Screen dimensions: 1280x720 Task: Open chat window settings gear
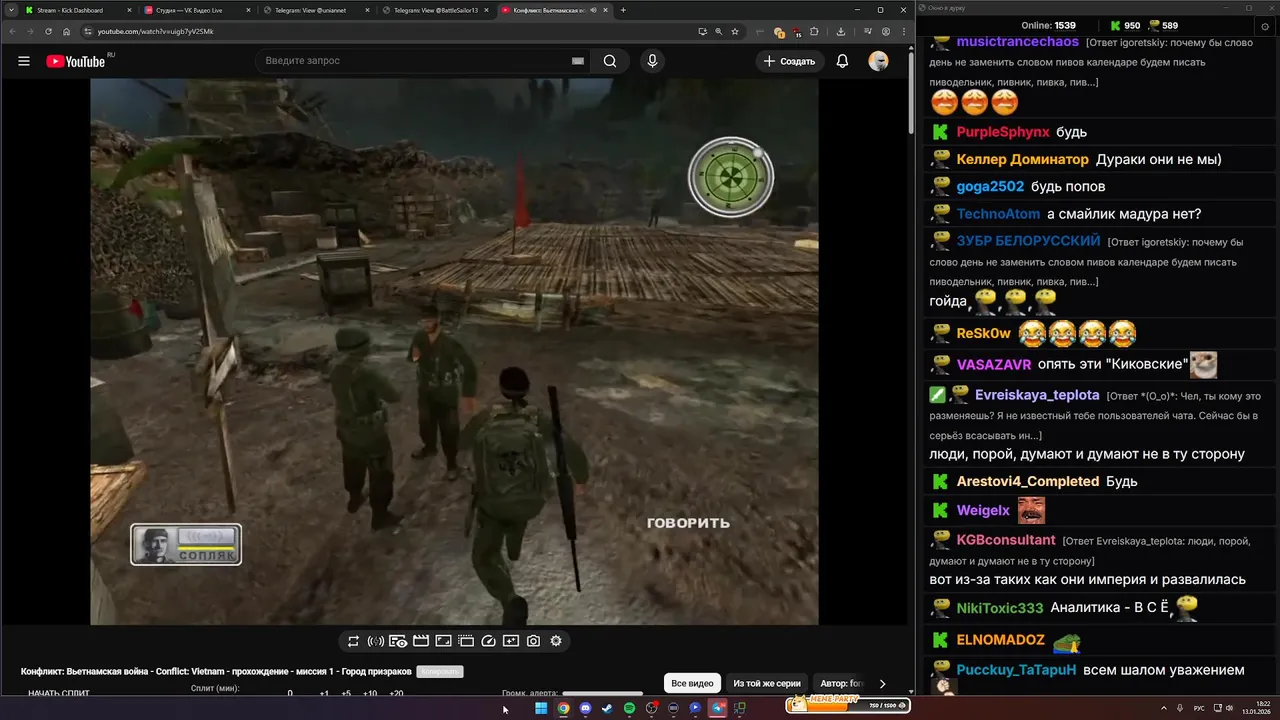click(x=1264, y=25)
